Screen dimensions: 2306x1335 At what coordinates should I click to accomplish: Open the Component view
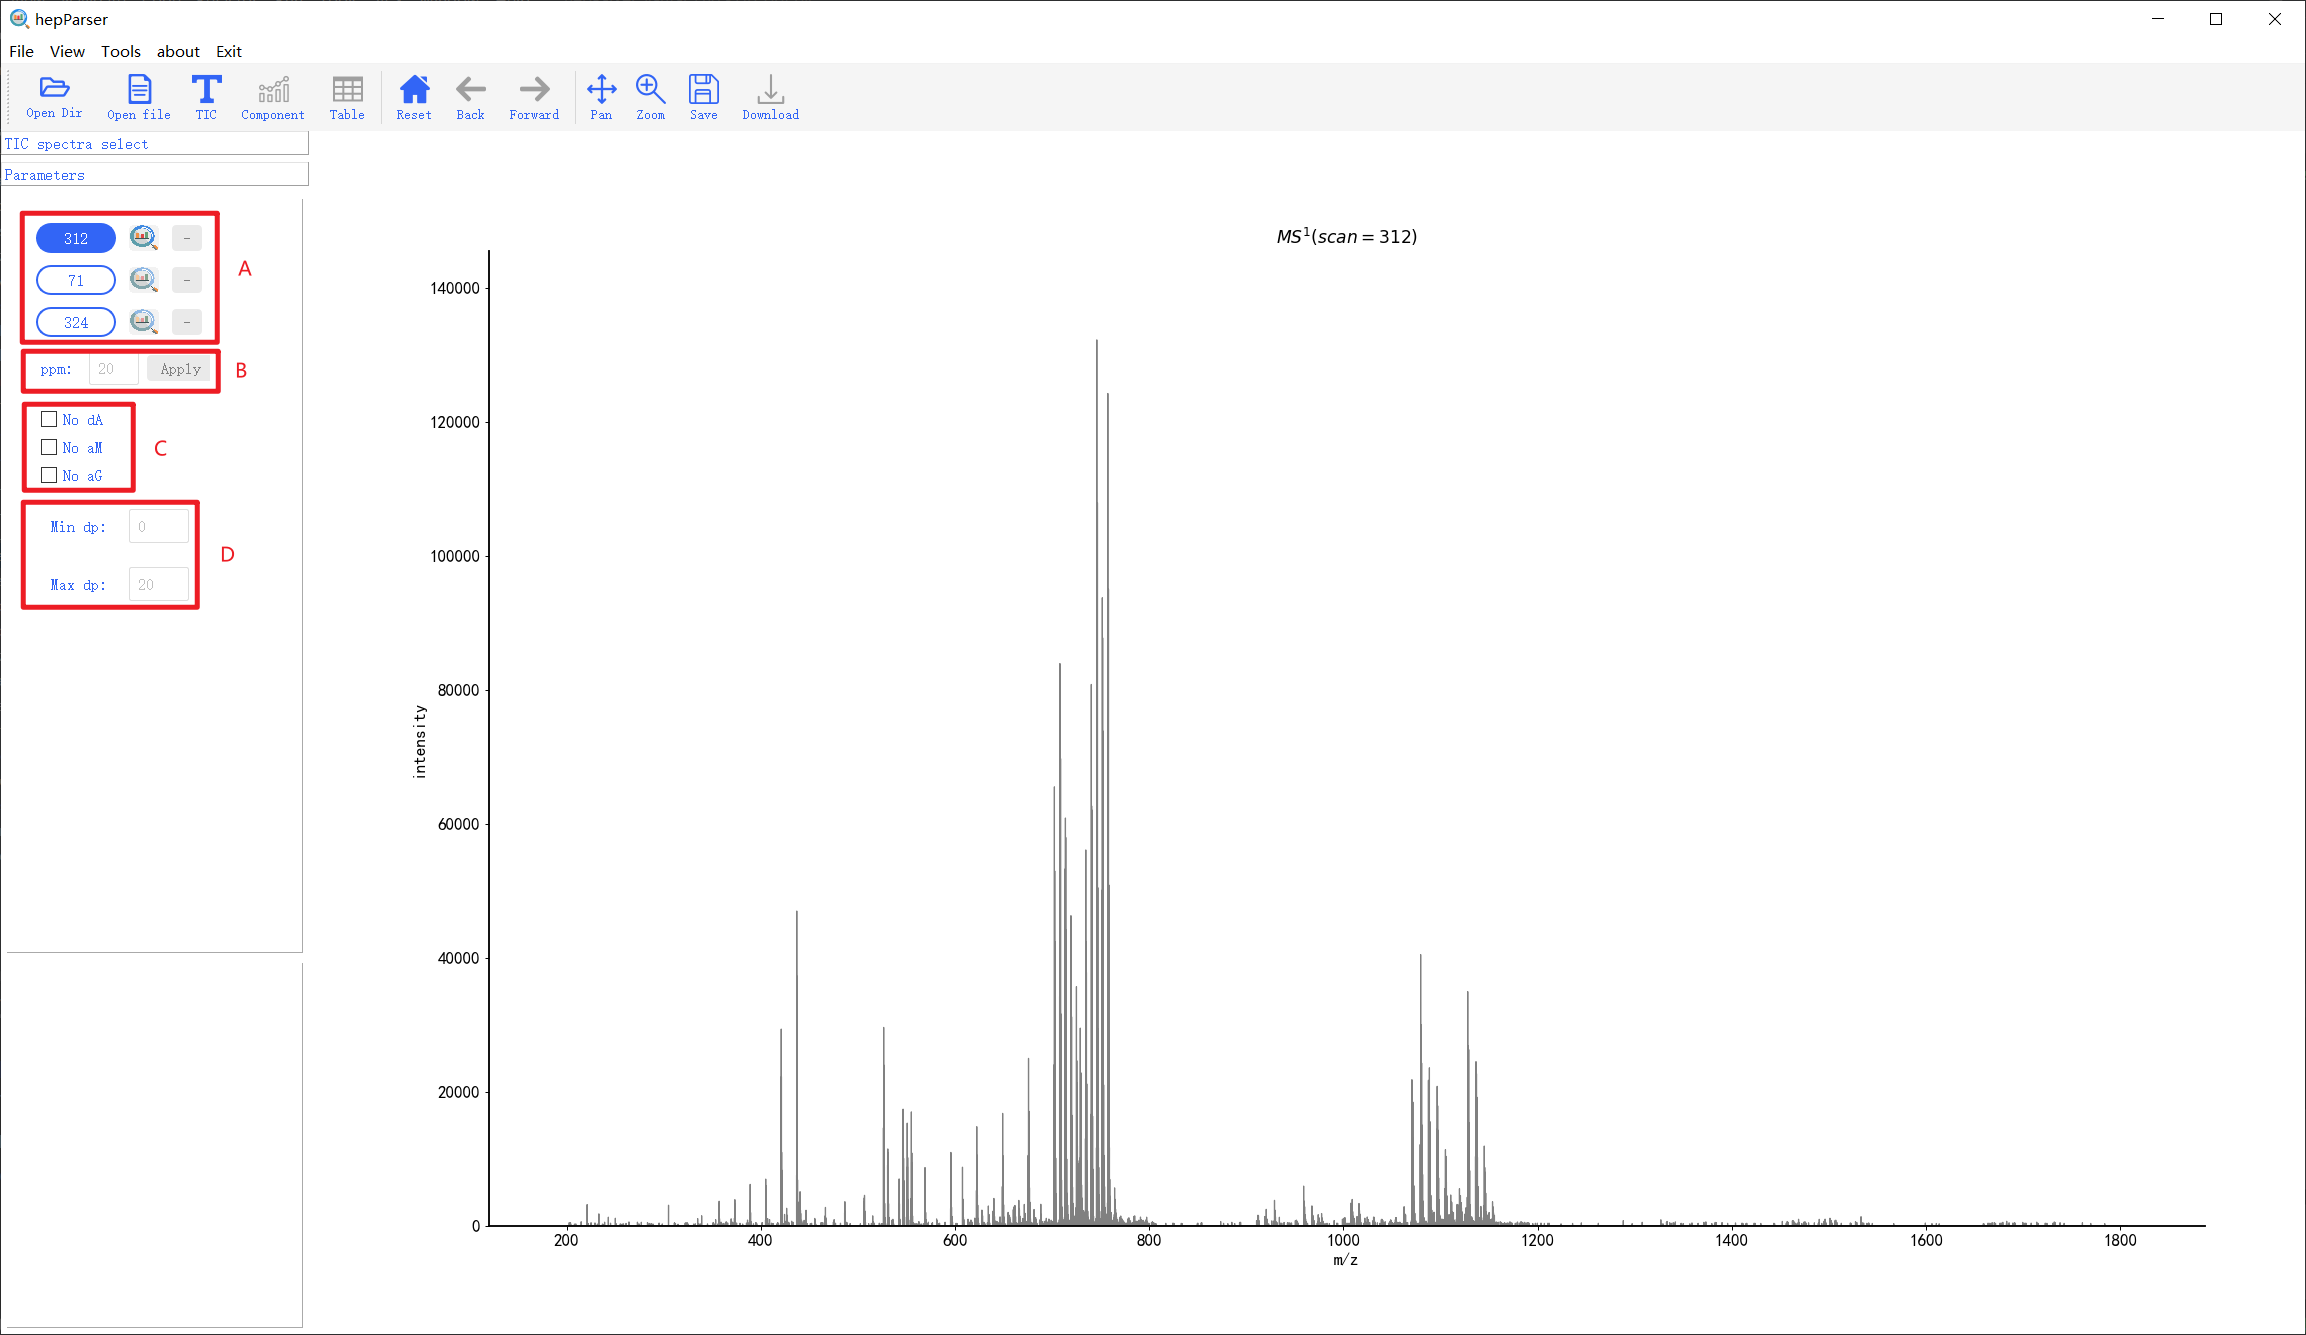[273, 97]
